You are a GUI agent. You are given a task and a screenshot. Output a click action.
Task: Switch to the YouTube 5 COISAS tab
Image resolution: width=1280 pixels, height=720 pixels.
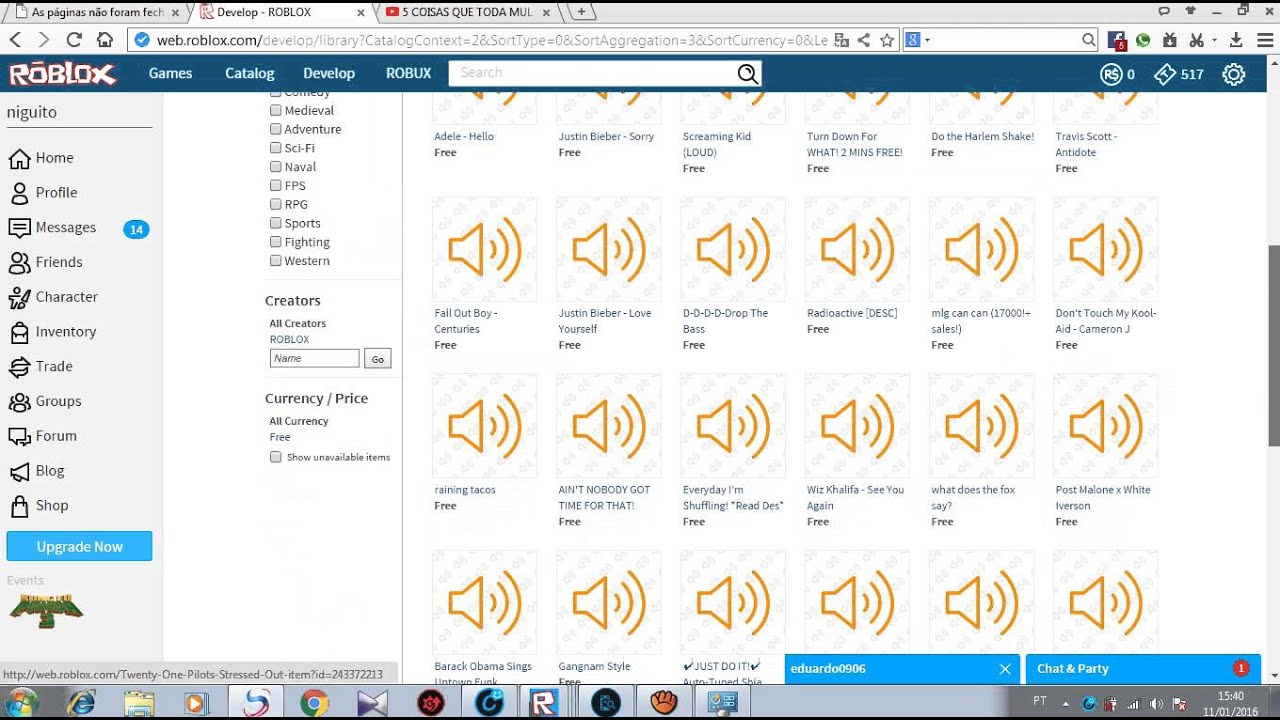(468, 12)
